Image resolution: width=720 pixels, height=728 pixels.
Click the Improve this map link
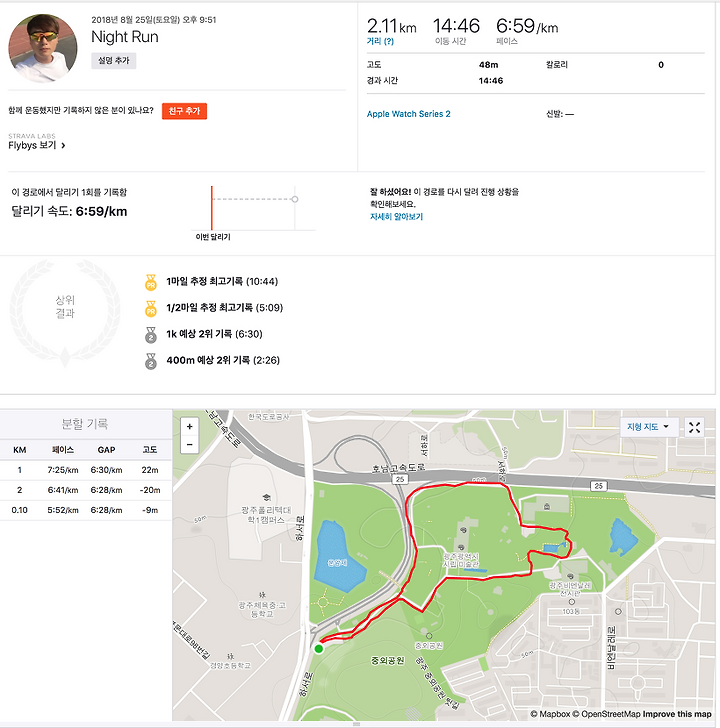pos(677,714)
